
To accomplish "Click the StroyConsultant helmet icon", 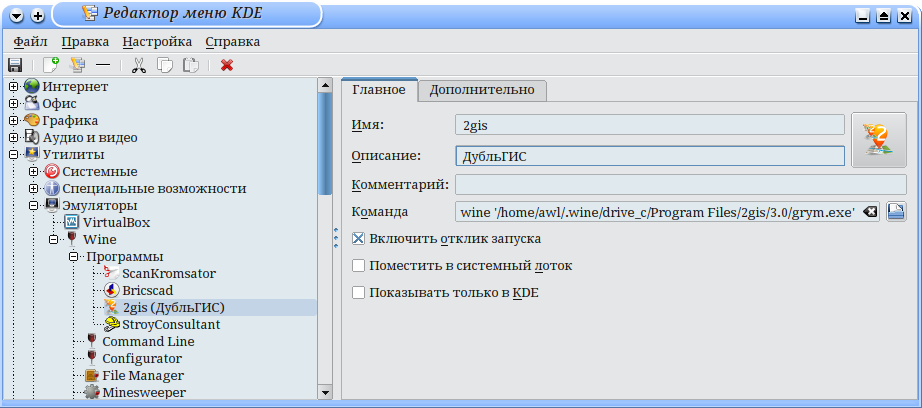I will click(x=111, y=325).
